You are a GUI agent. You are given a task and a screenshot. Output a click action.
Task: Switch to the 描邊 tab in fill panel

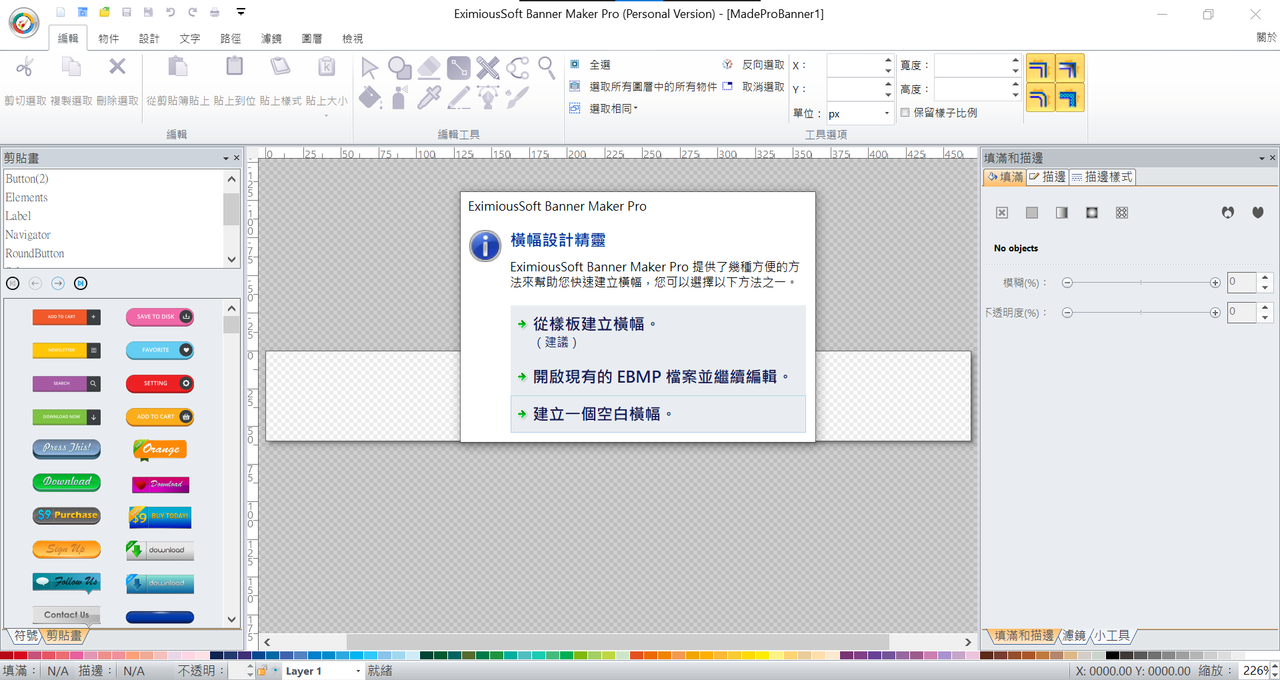tap(1046, 177)
